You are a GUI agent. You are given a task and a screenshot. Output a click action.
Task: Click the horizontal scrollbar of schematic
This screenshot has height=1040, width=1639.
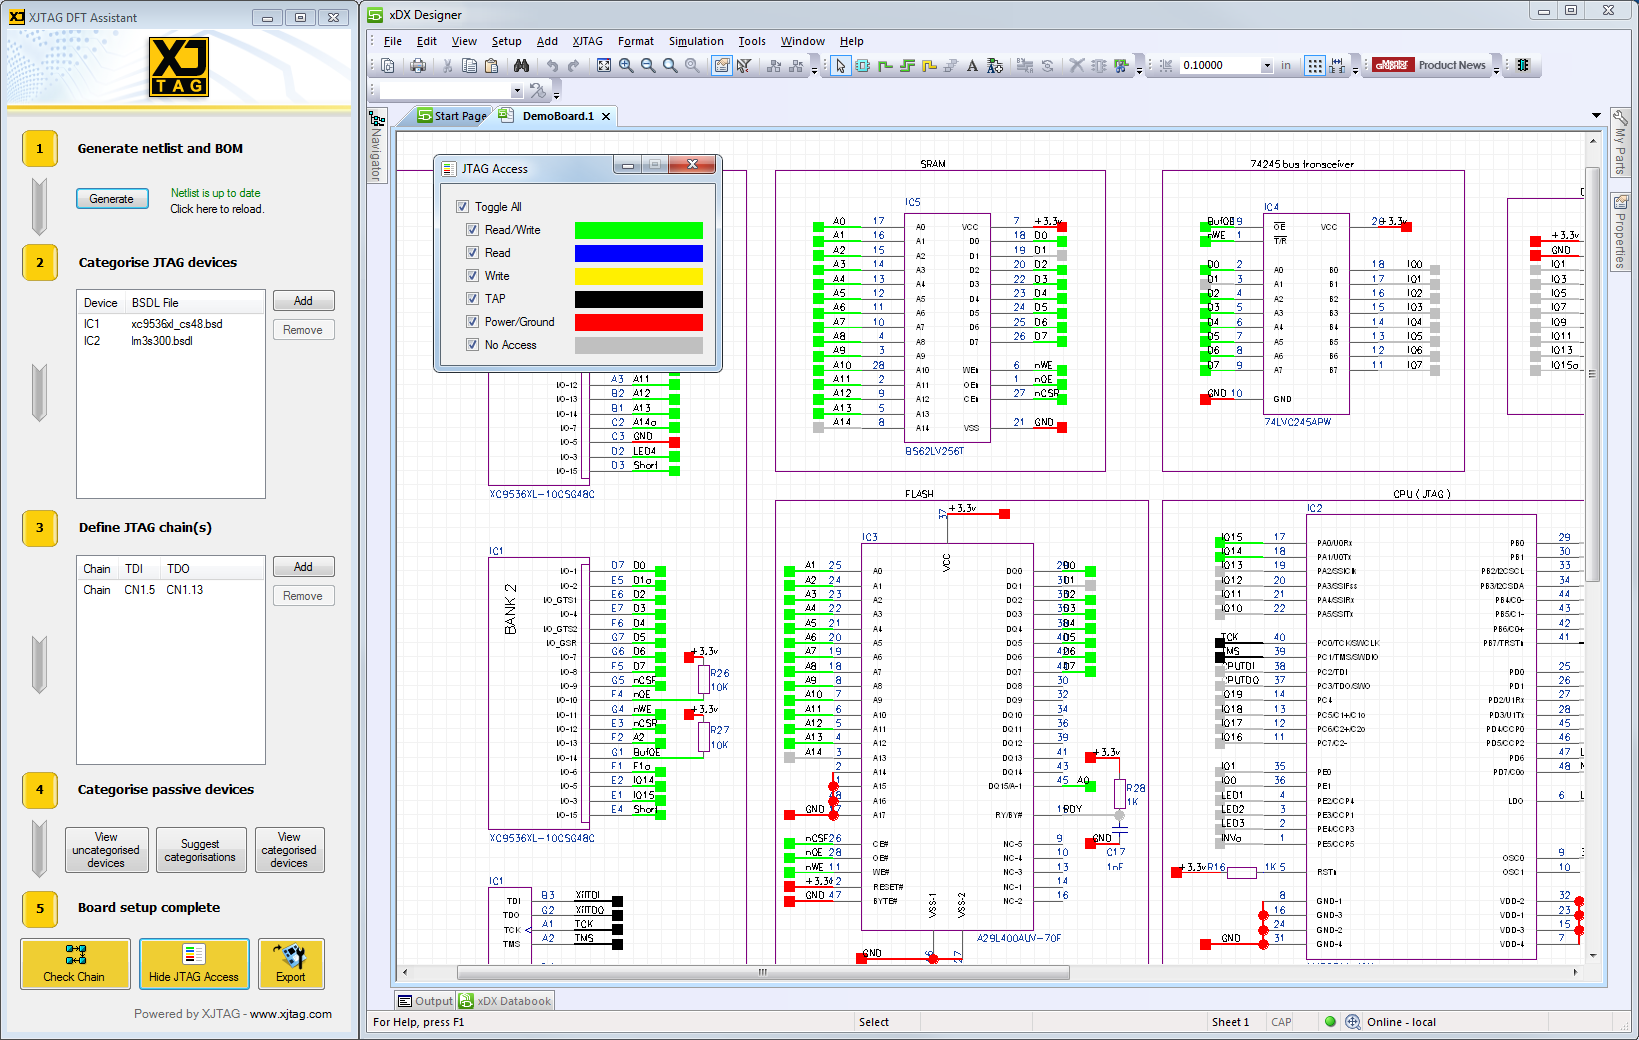pyautogui.click(x=763, y=972)
